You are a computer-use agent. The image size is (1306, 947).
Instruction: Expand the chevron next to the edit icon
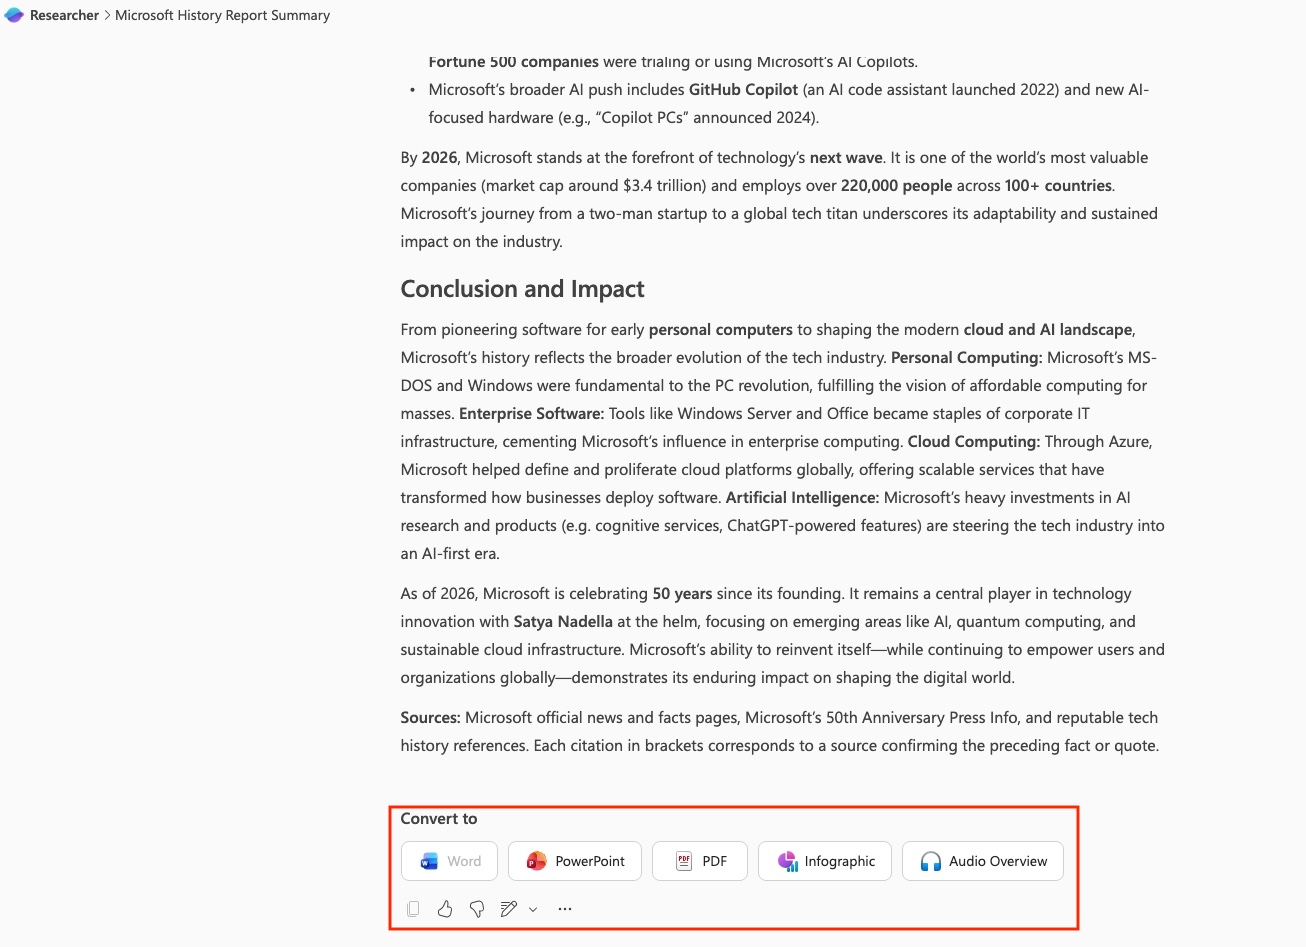[x=533, y=909]
